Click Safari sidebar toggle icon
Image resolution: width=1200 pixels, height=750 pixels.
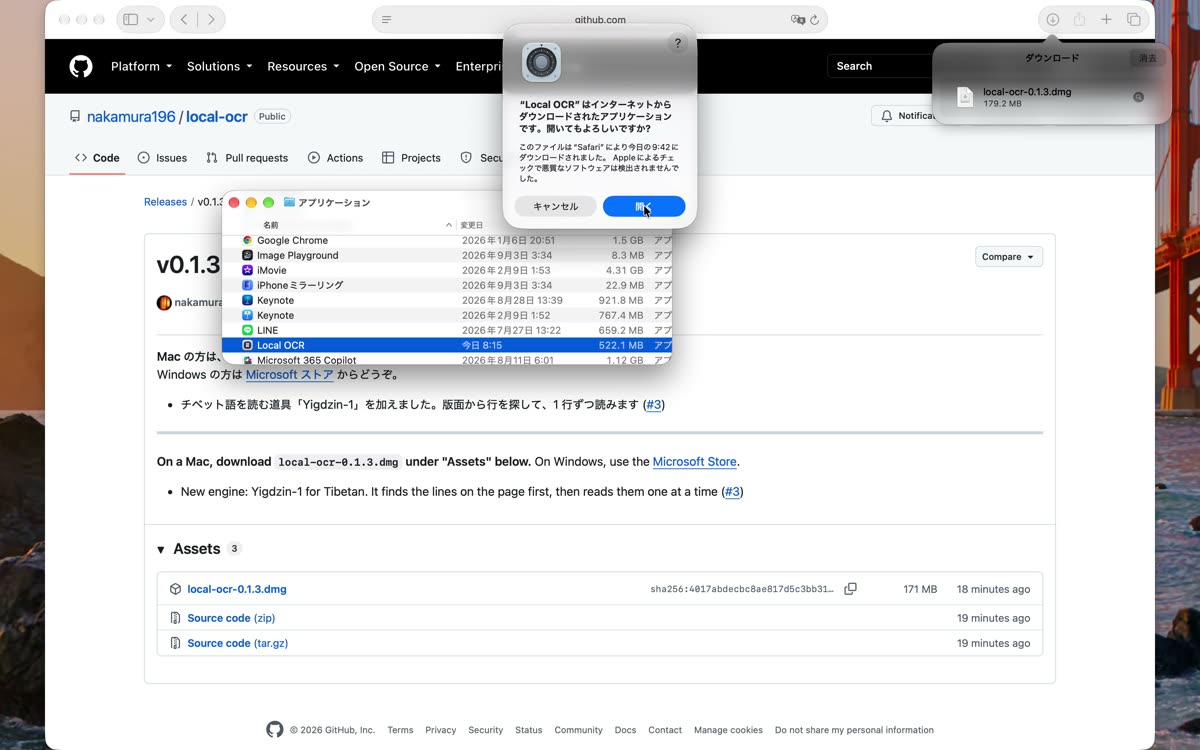pyautogui.click(x=131, y=19)
